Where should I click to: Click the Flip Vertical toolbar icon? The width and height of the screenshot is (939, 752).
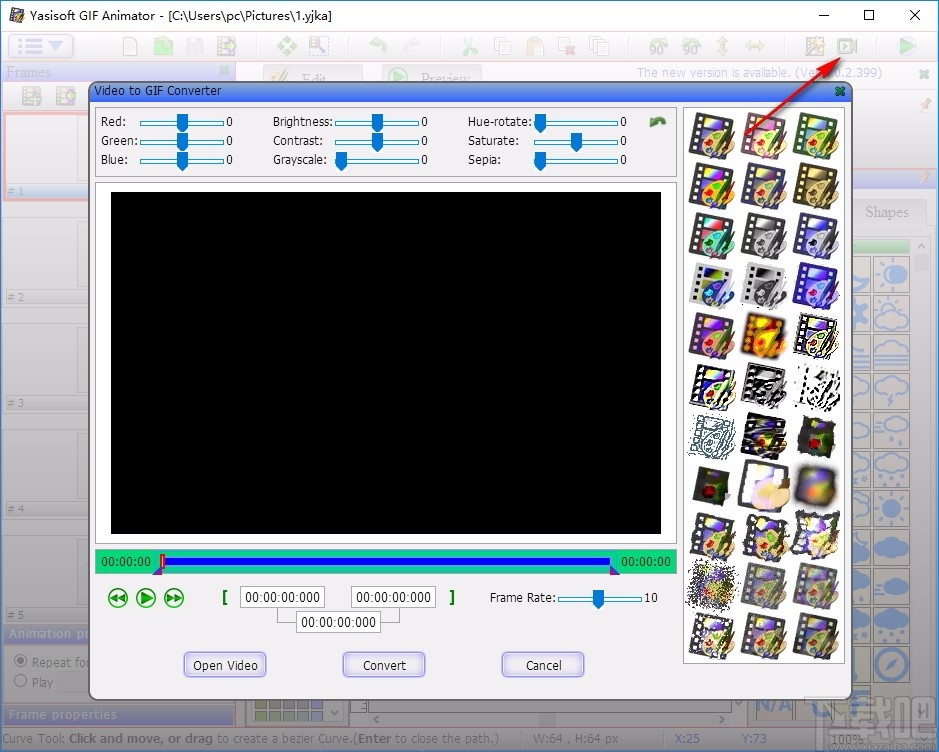coord(722,46)
